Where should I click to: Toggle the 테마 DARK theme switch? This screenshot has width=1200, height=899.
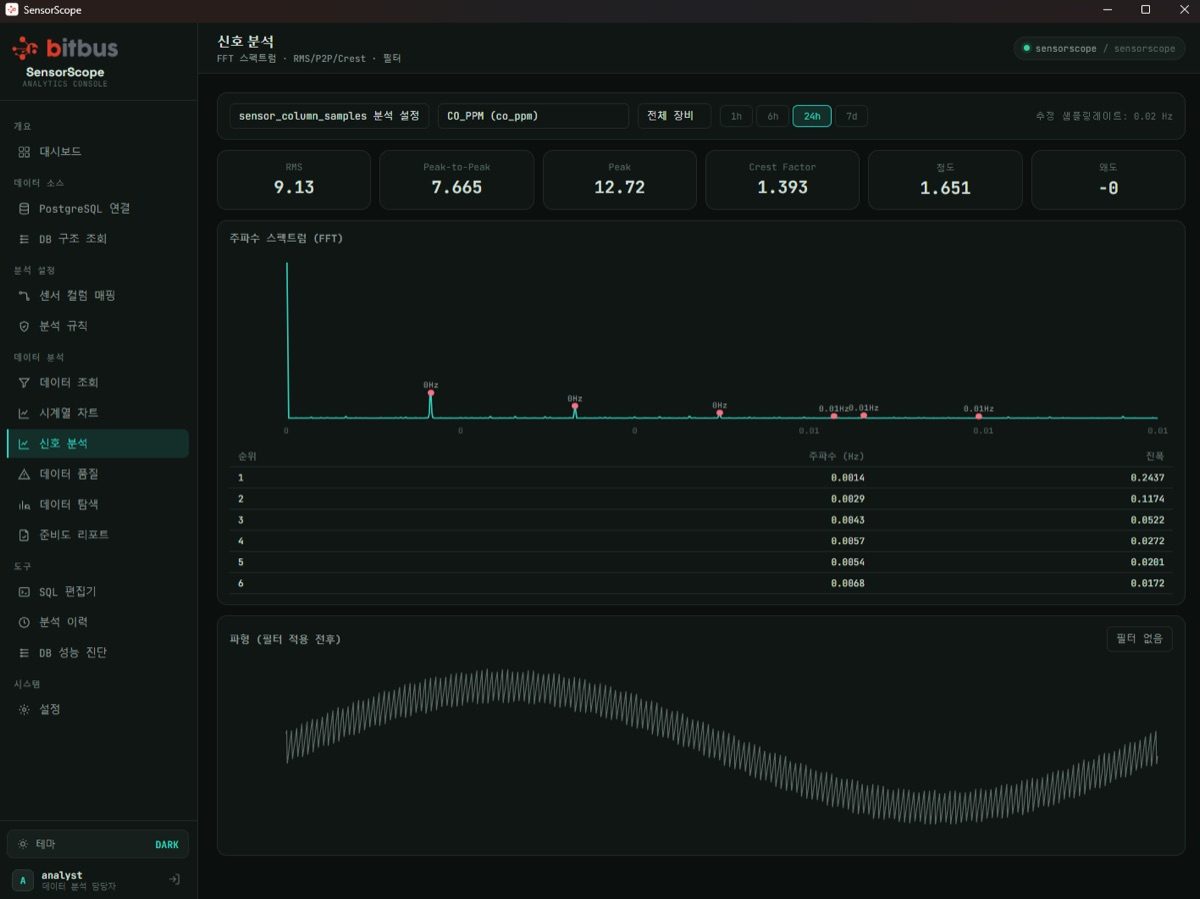coord(97,844)
